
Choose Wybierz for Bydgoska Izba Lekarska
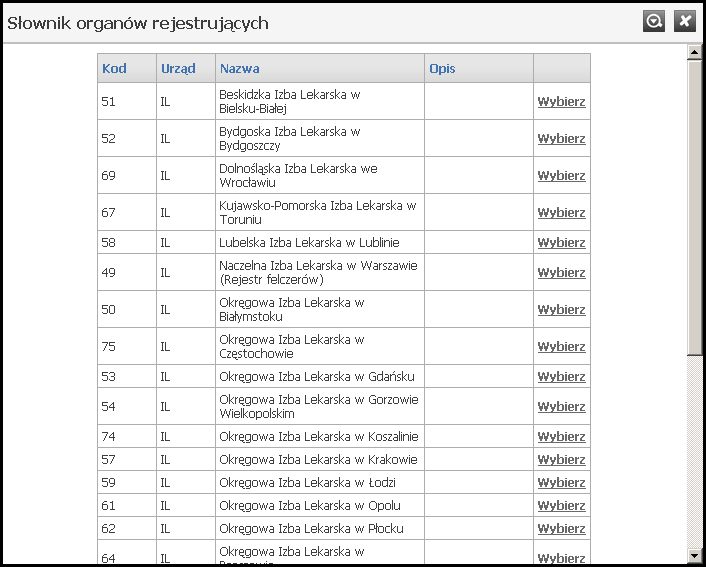[561, 139]
